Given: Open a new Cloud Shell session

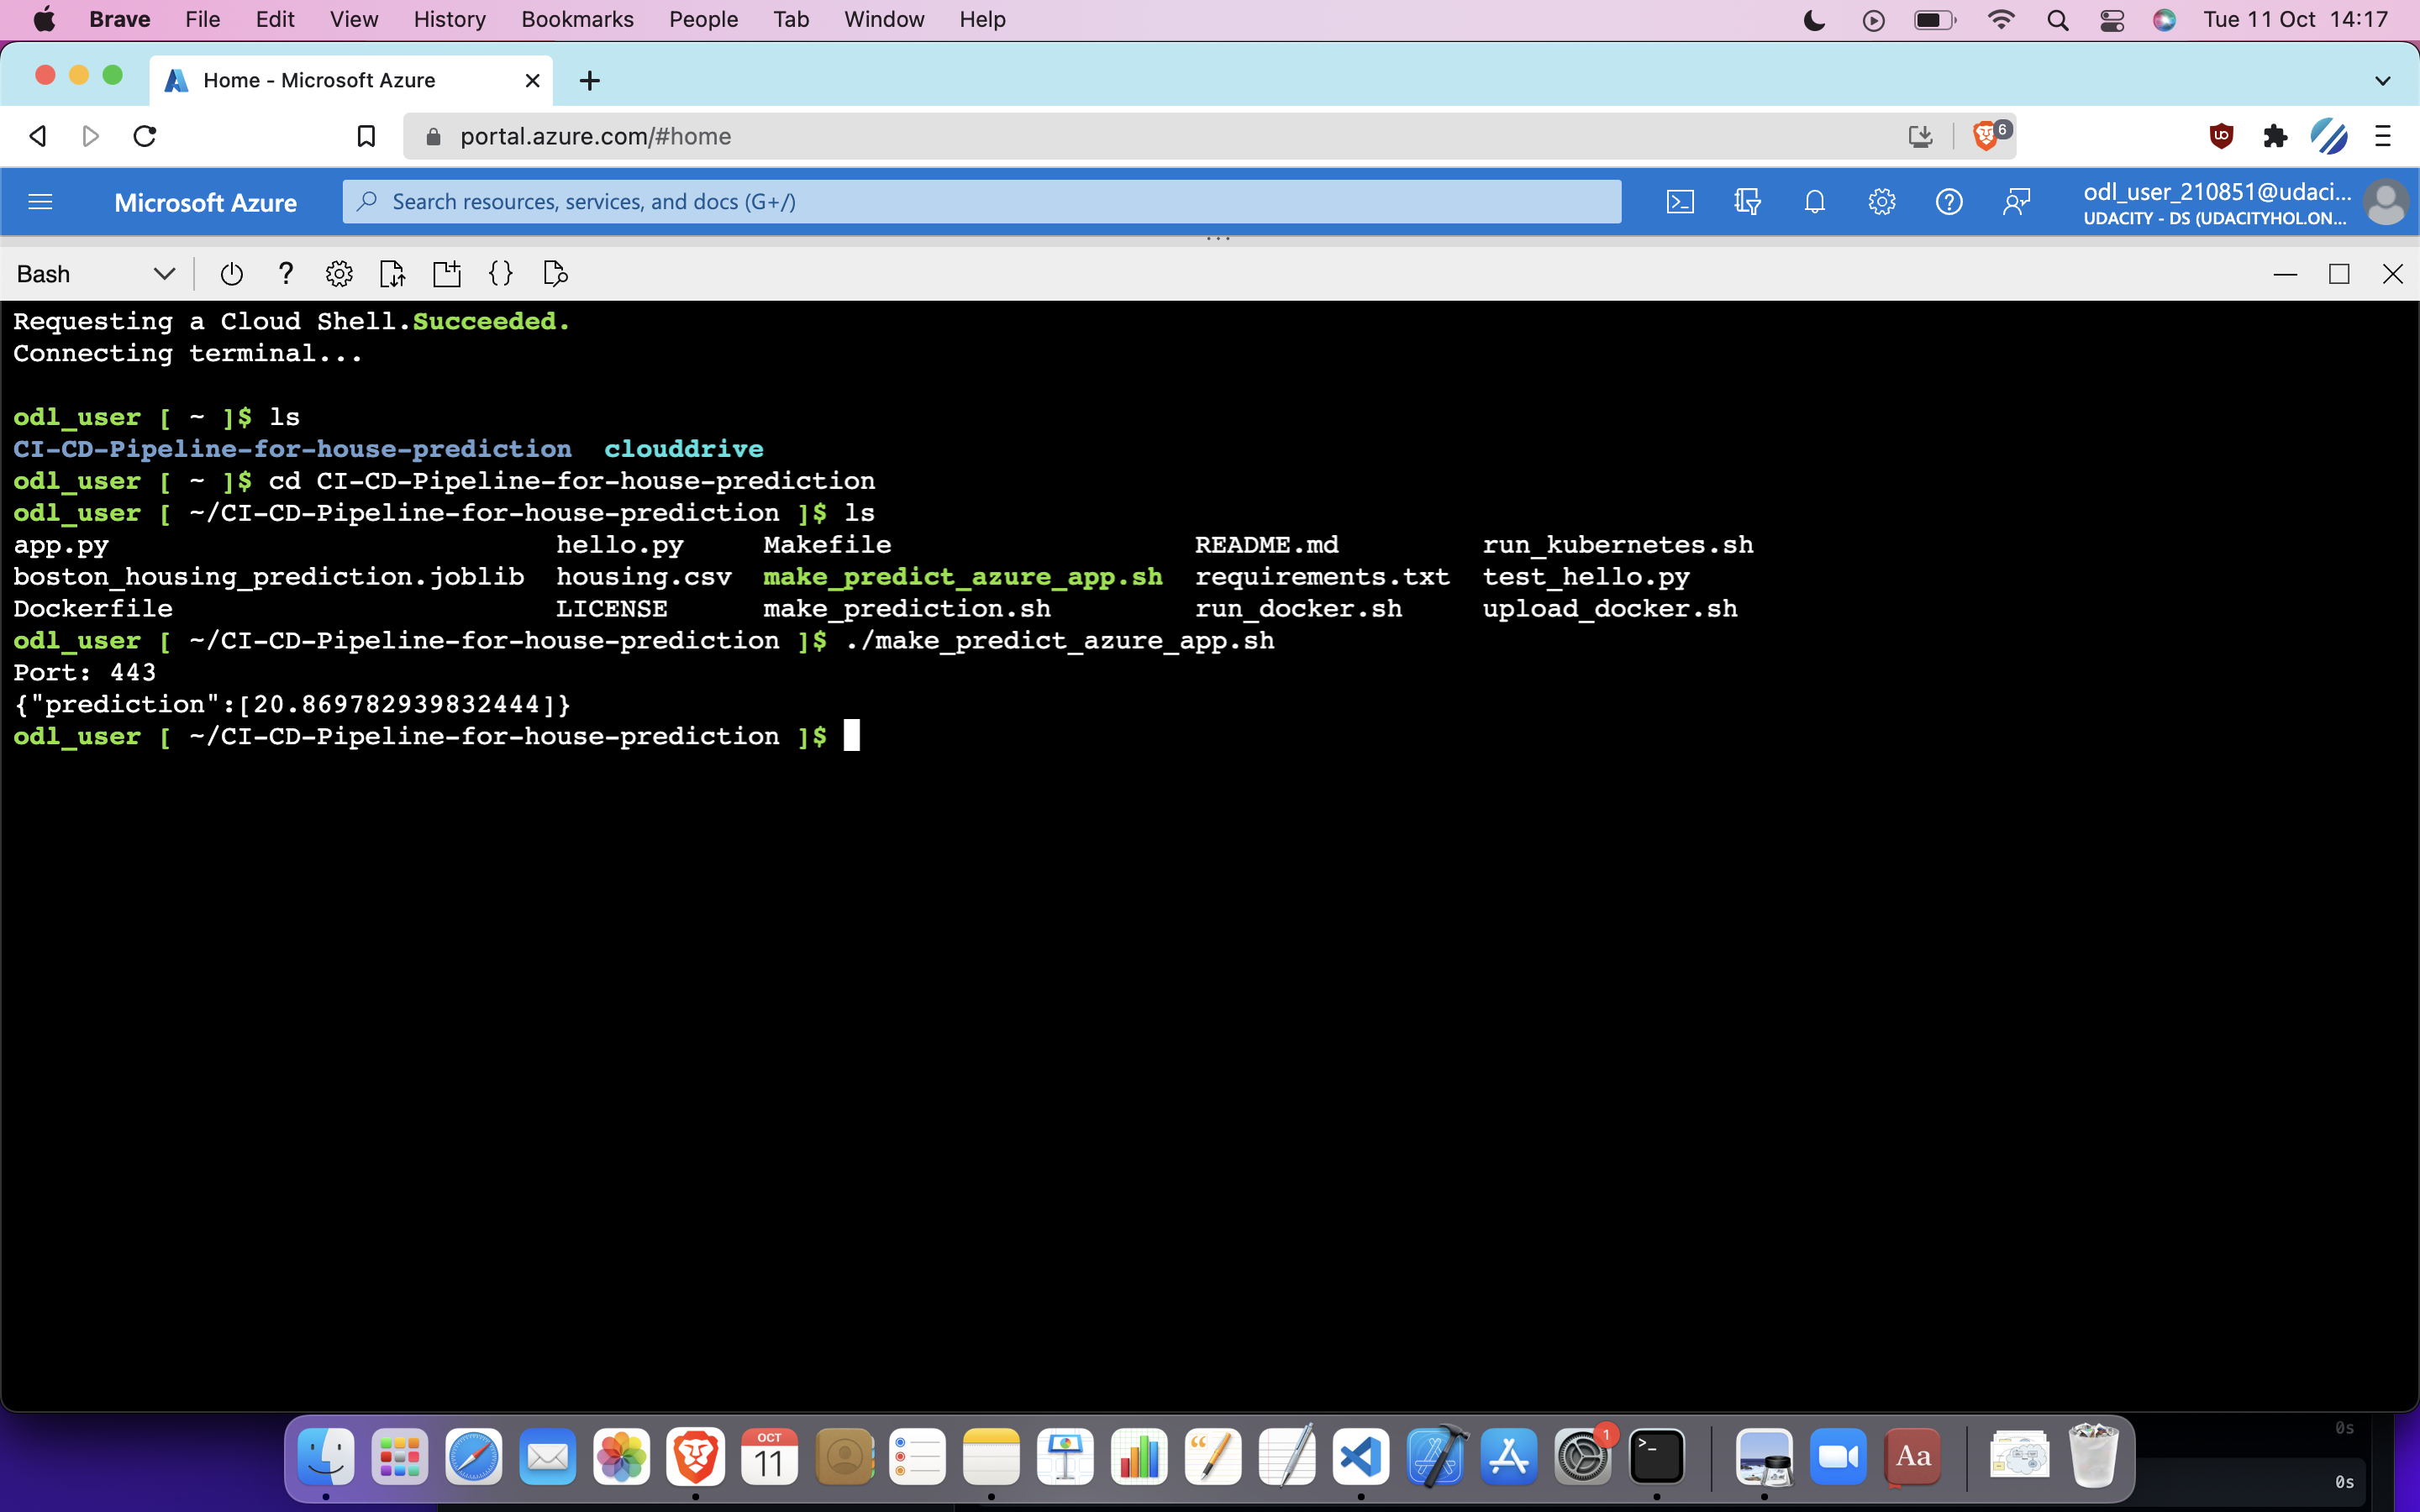Looking at the screenshot, I should tap(446, 274).
